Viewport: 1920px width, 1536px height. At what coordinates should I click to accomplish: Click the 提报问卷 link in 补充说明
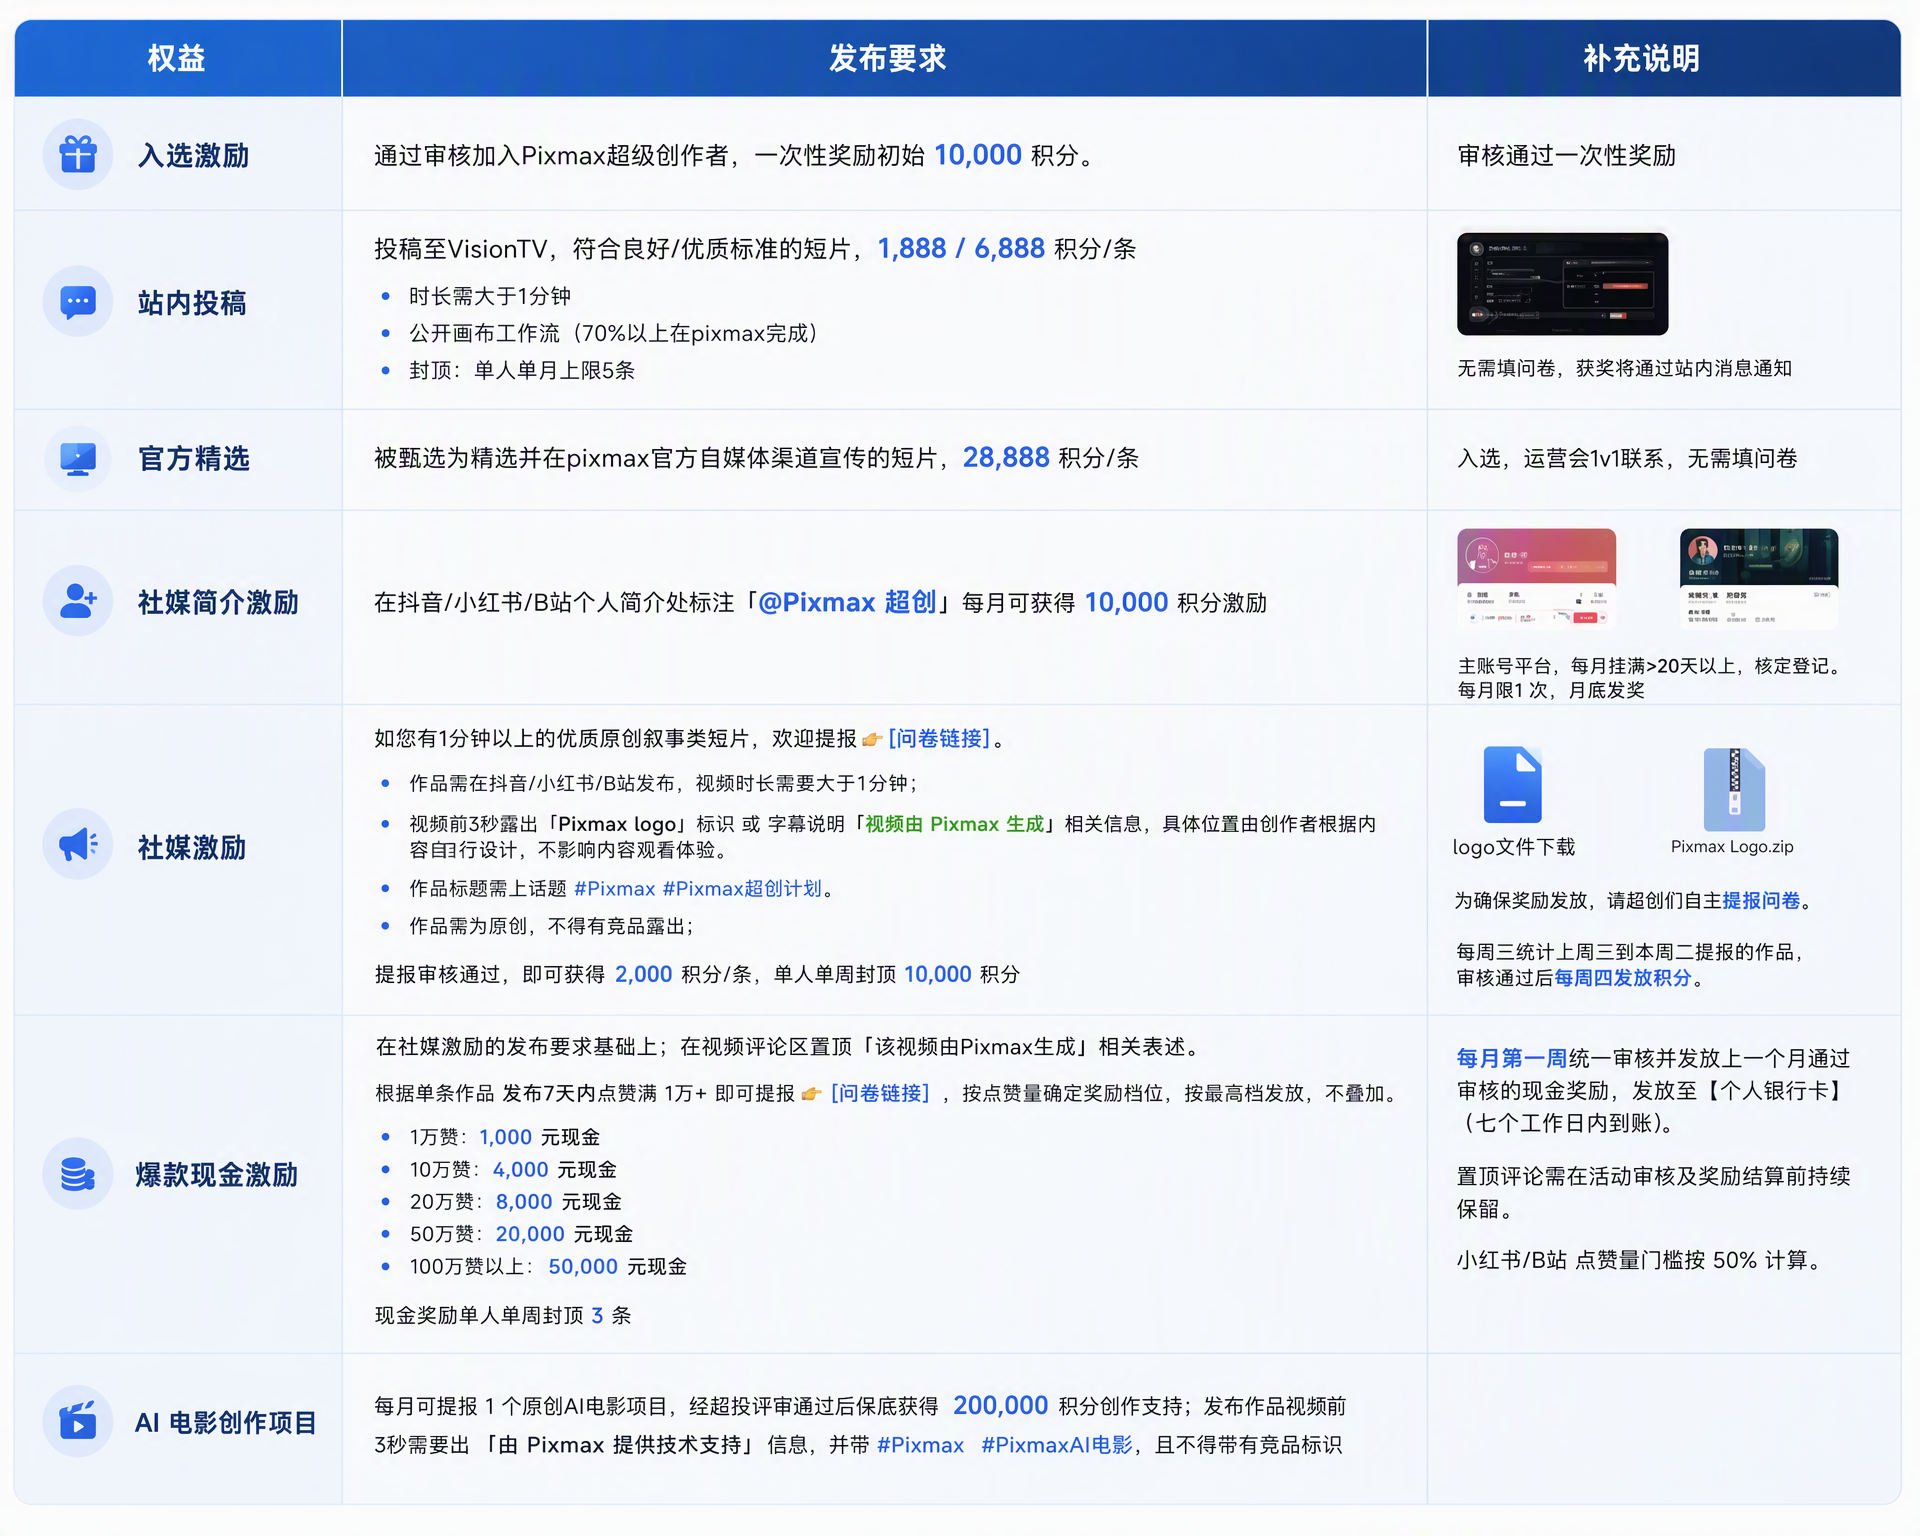click(1761, 900)
